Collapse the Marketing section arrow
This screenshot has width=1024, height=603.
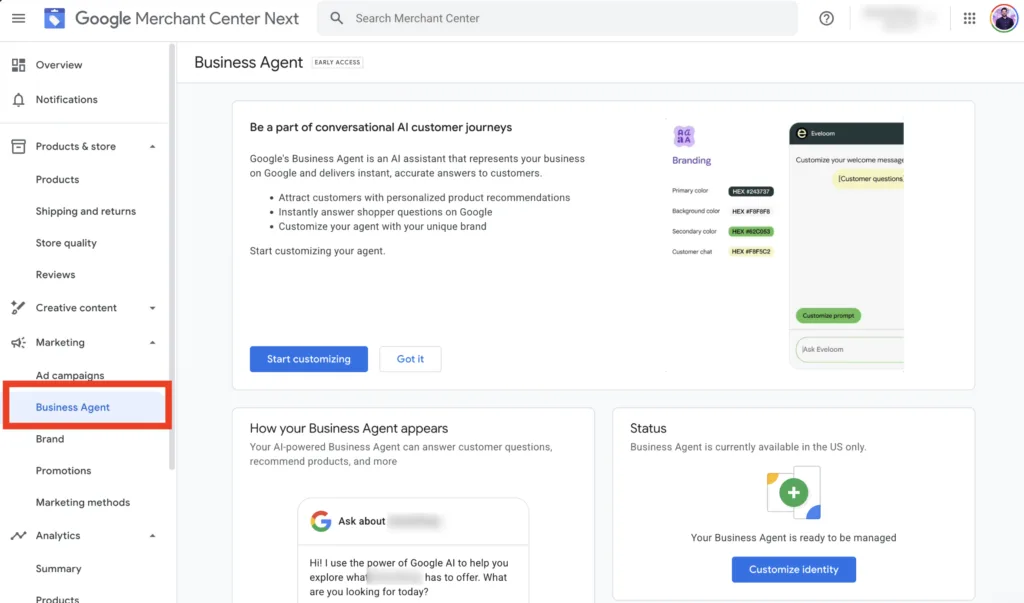(x=152, y=342)
